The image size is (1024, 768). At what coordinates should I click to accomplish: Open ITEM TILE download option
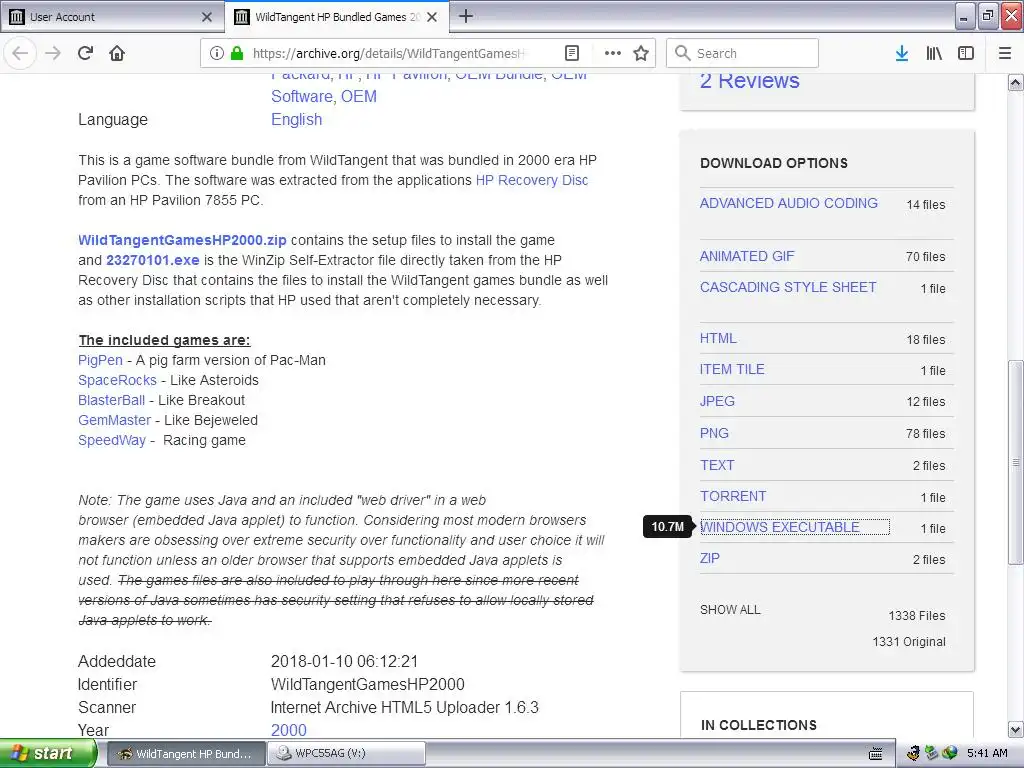(x=731, y=369)
